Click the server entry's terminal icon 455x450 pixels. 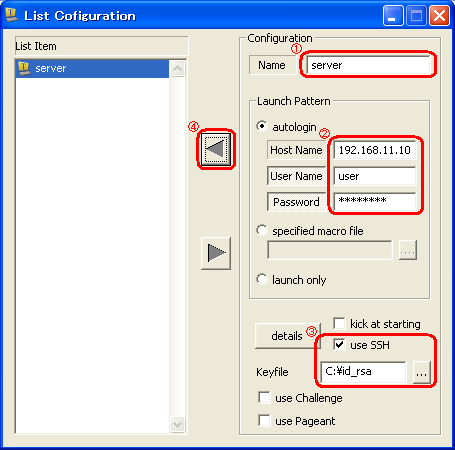24,68
